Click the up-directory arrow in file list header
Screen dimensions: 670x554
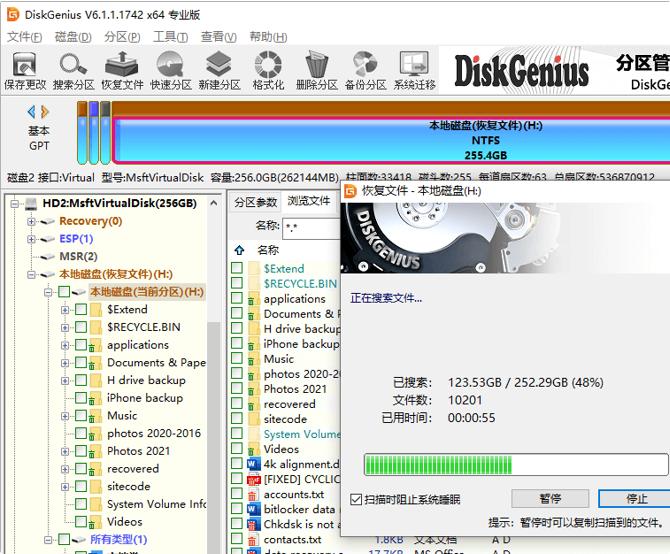click(239, 249)
